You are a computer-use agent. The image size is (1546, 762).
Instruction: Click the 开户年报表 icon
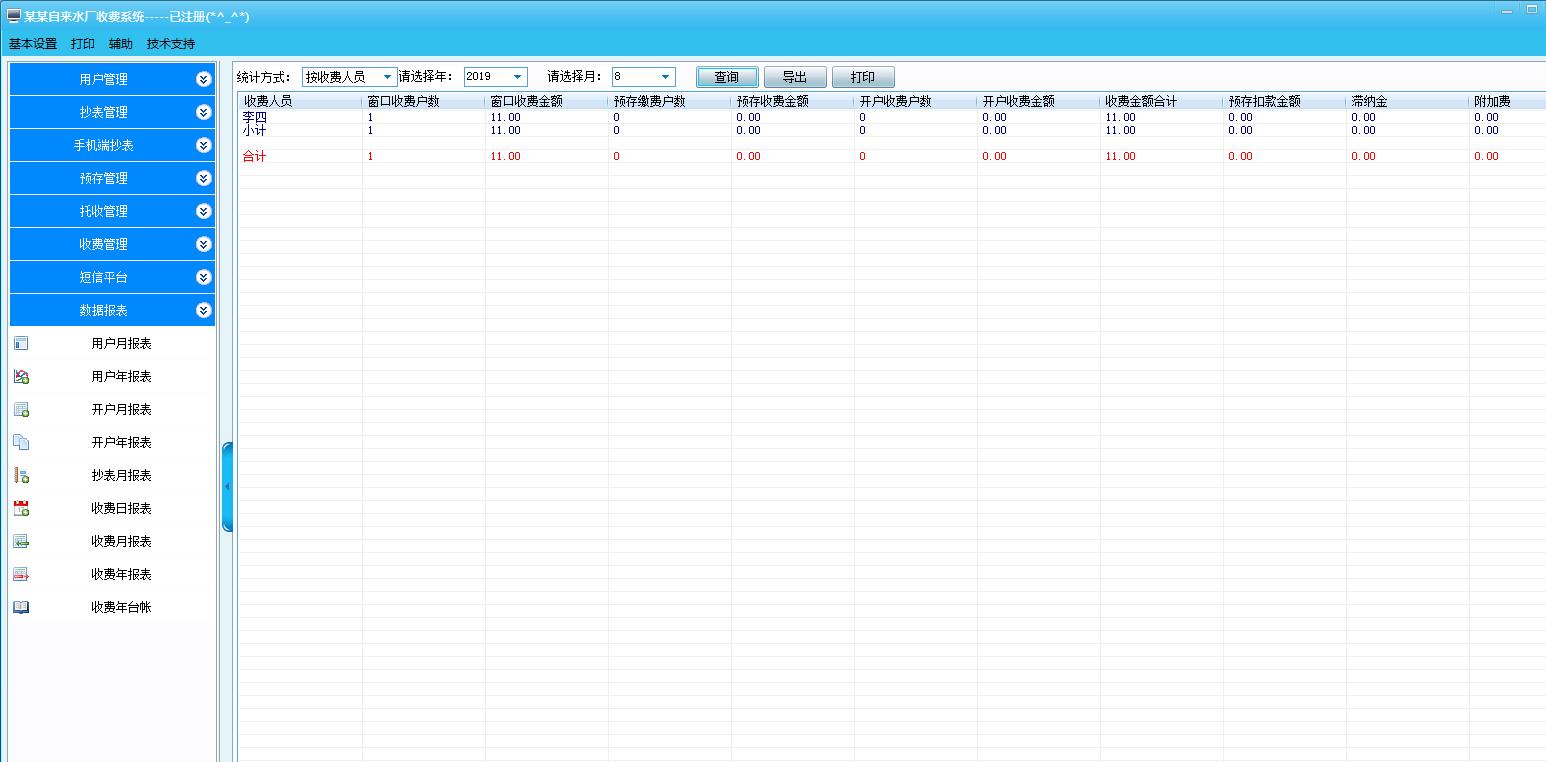pos(21,442)
